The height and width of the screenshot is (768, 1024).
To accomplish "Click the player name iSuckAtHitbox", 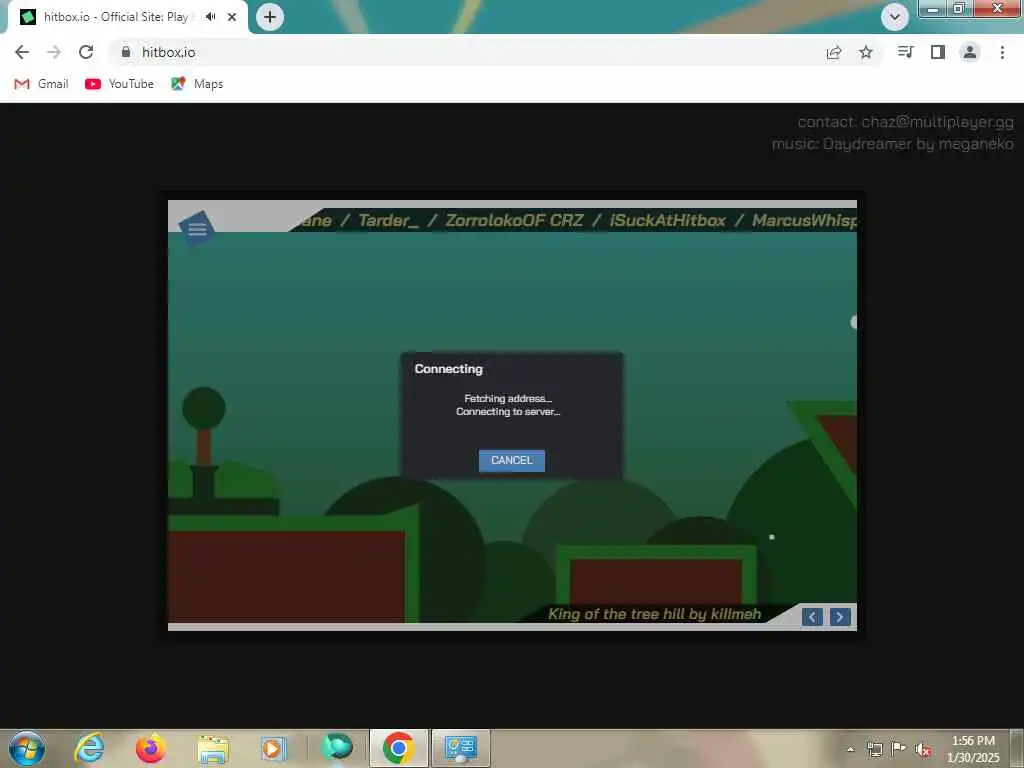I will [x=667, y=221].
